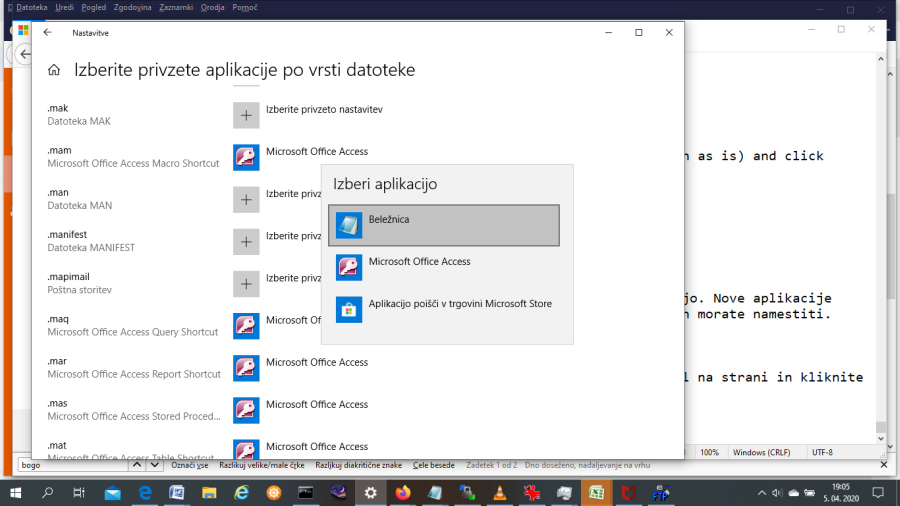Open the Zaznamki menu
The height and width of the screenshot is (506, 900).
[176, 8]
